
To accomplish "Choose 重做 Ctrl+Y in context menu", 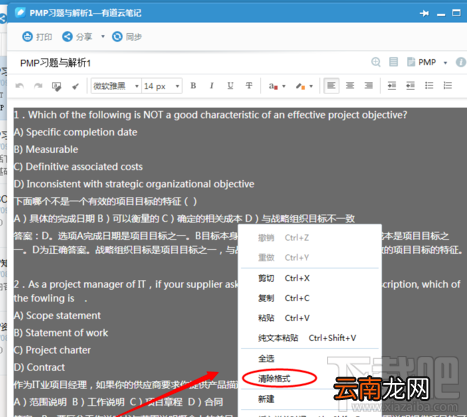I will pos(310,257).
